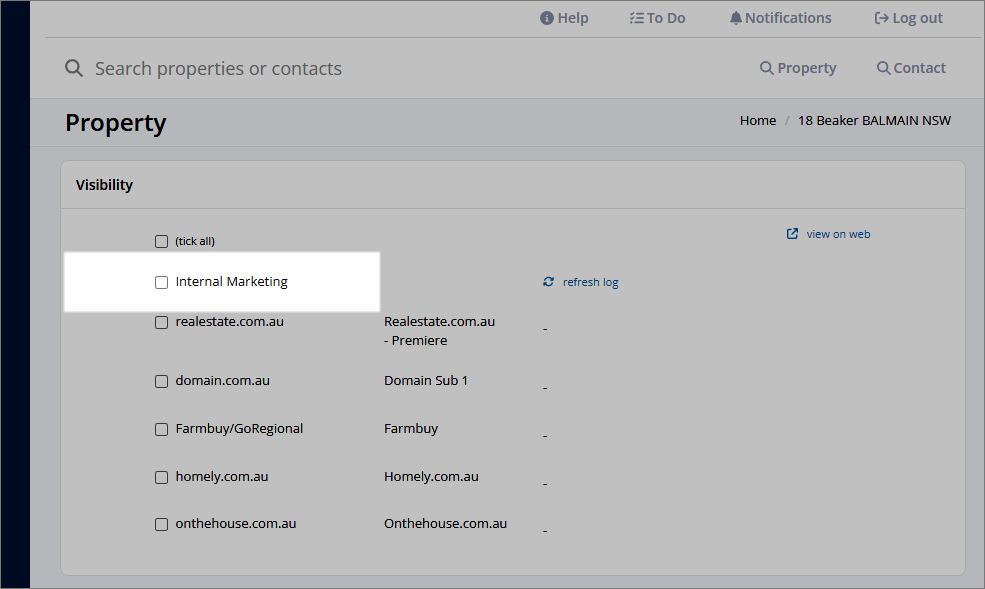Image resolution: width=985 pixels, height=589 pixels.
Task: Click the Help info icon
Action: coord(547,18)
